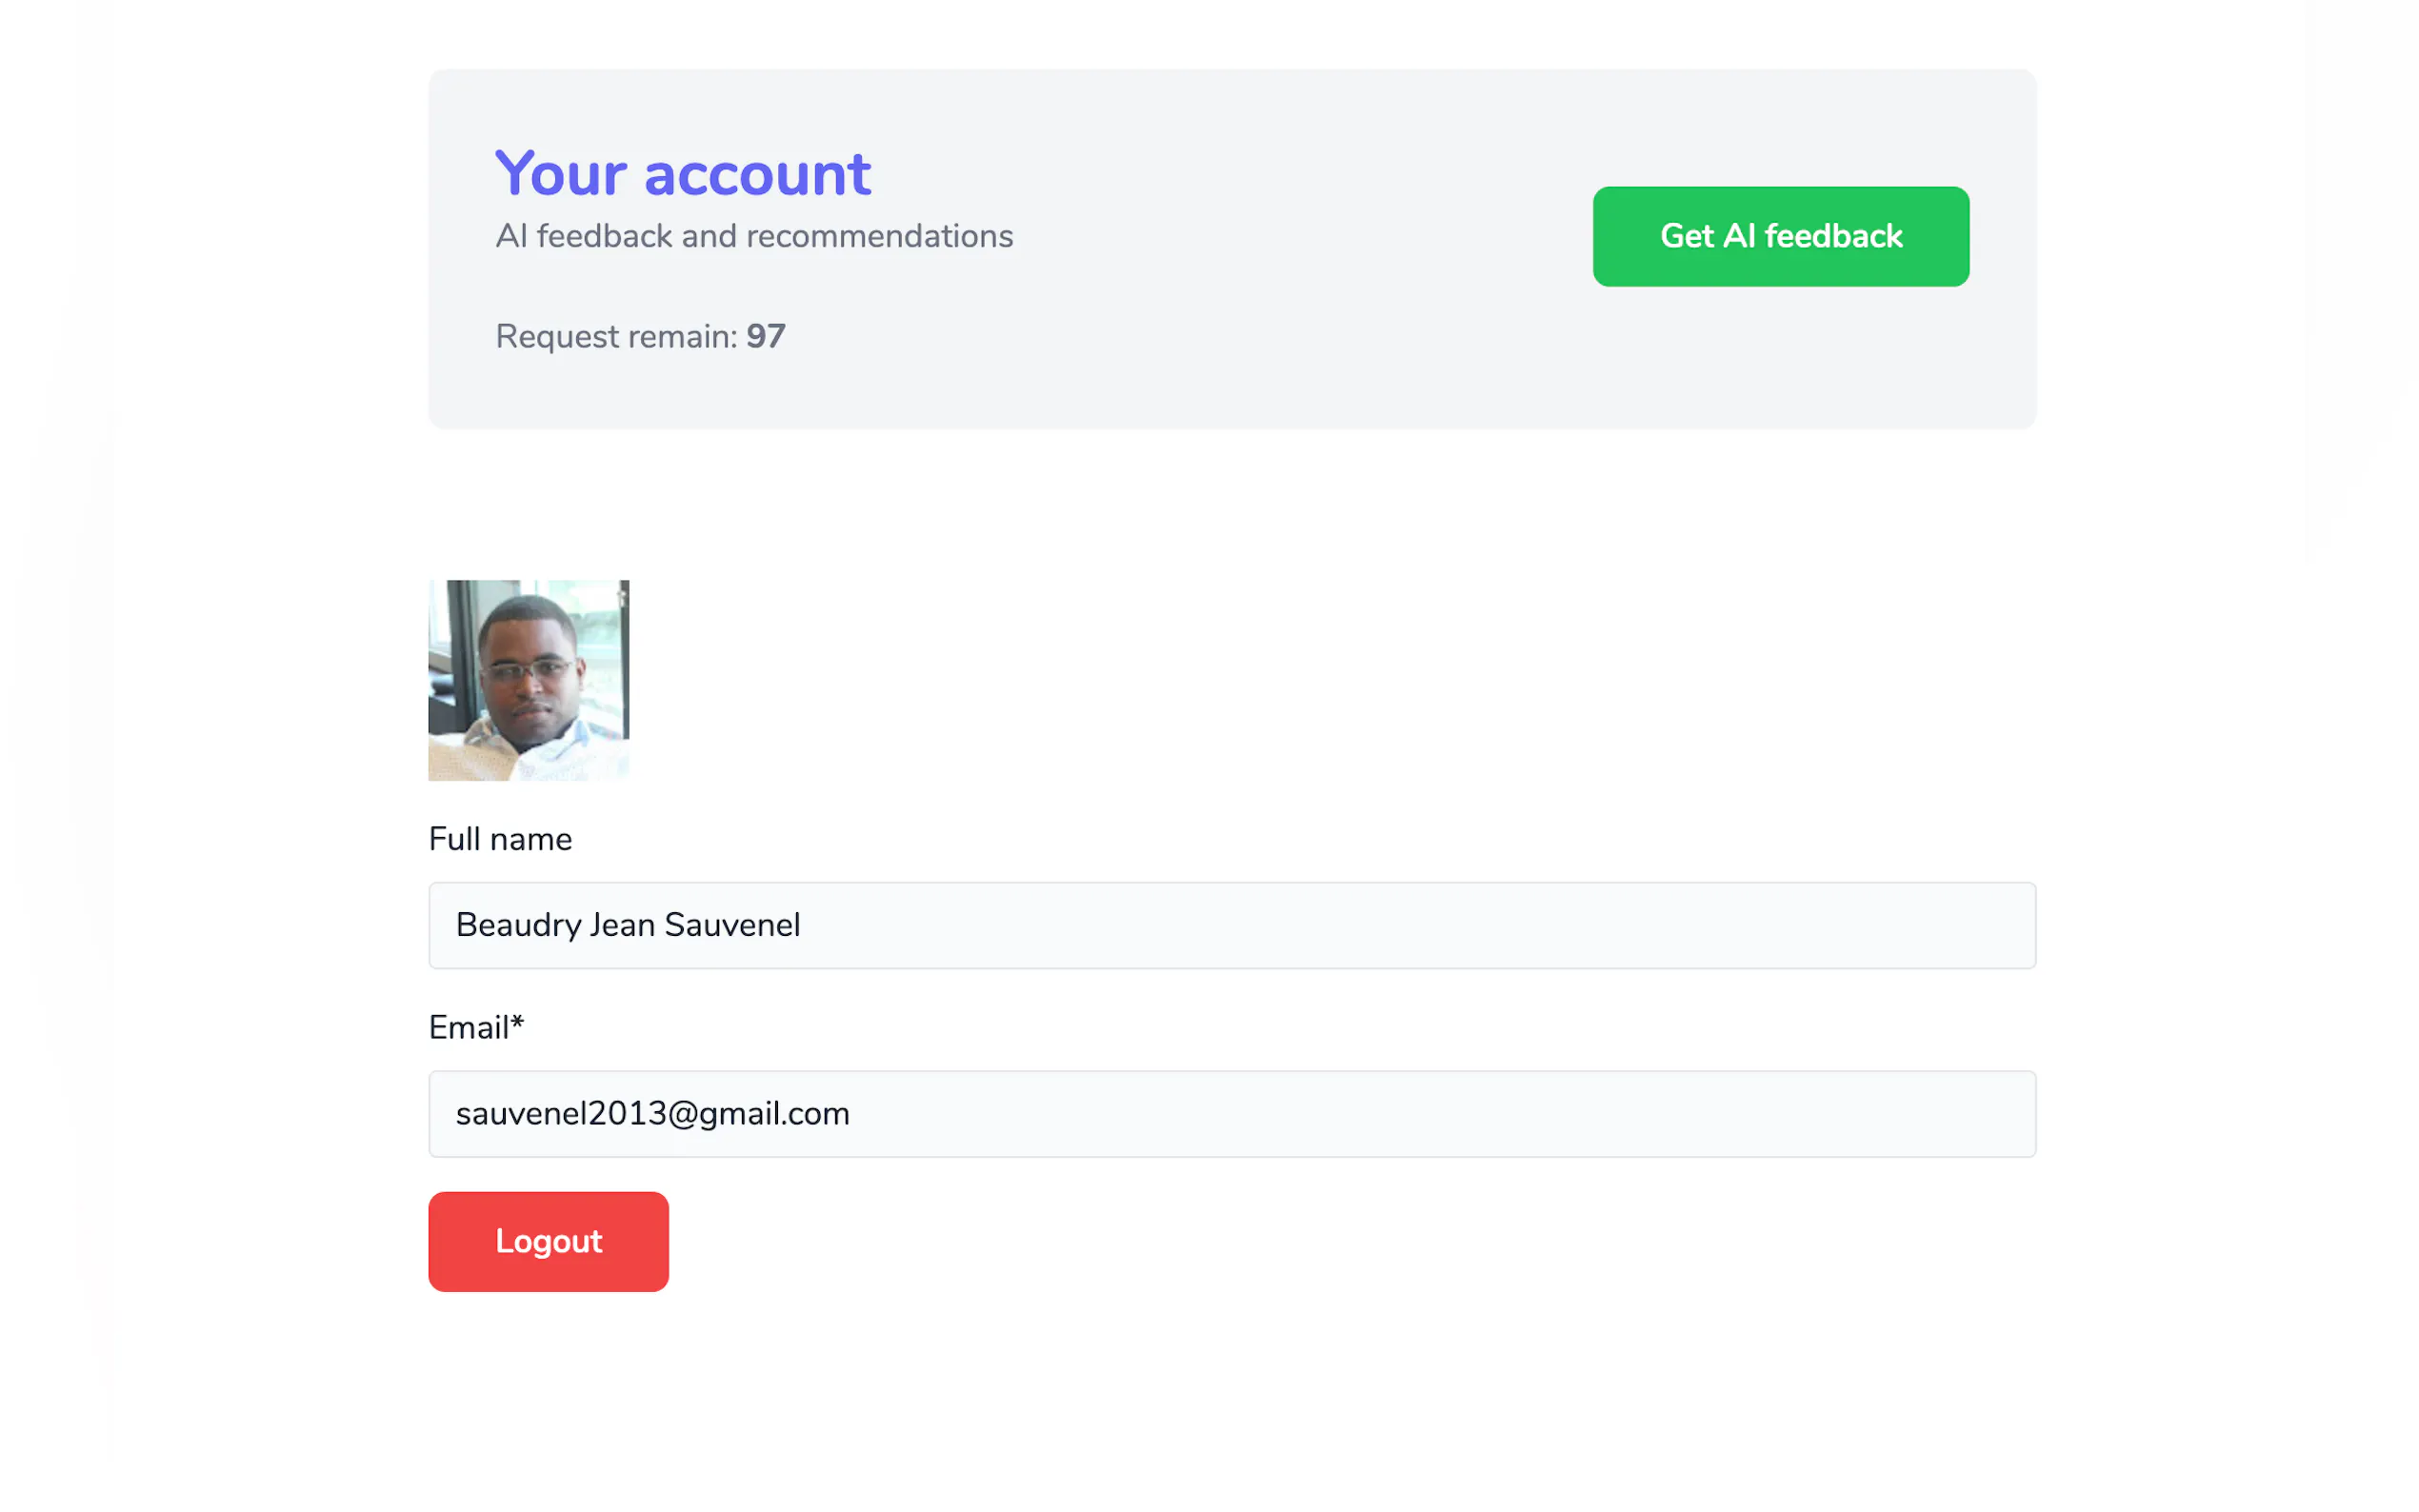Click the surname "Sauvenel" in the name field

tap(732, 925)
